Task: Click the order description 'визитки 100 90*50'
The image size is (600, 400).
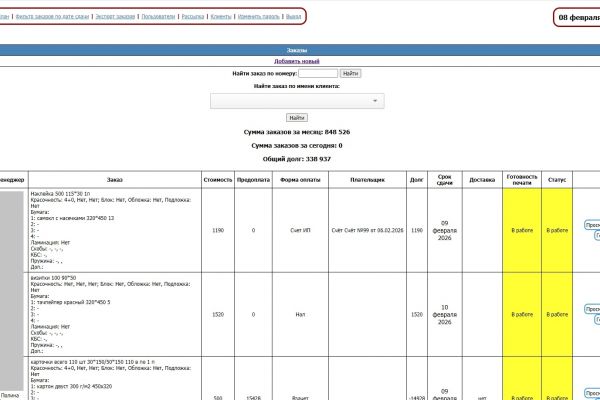Action: [x=53, y=278]
